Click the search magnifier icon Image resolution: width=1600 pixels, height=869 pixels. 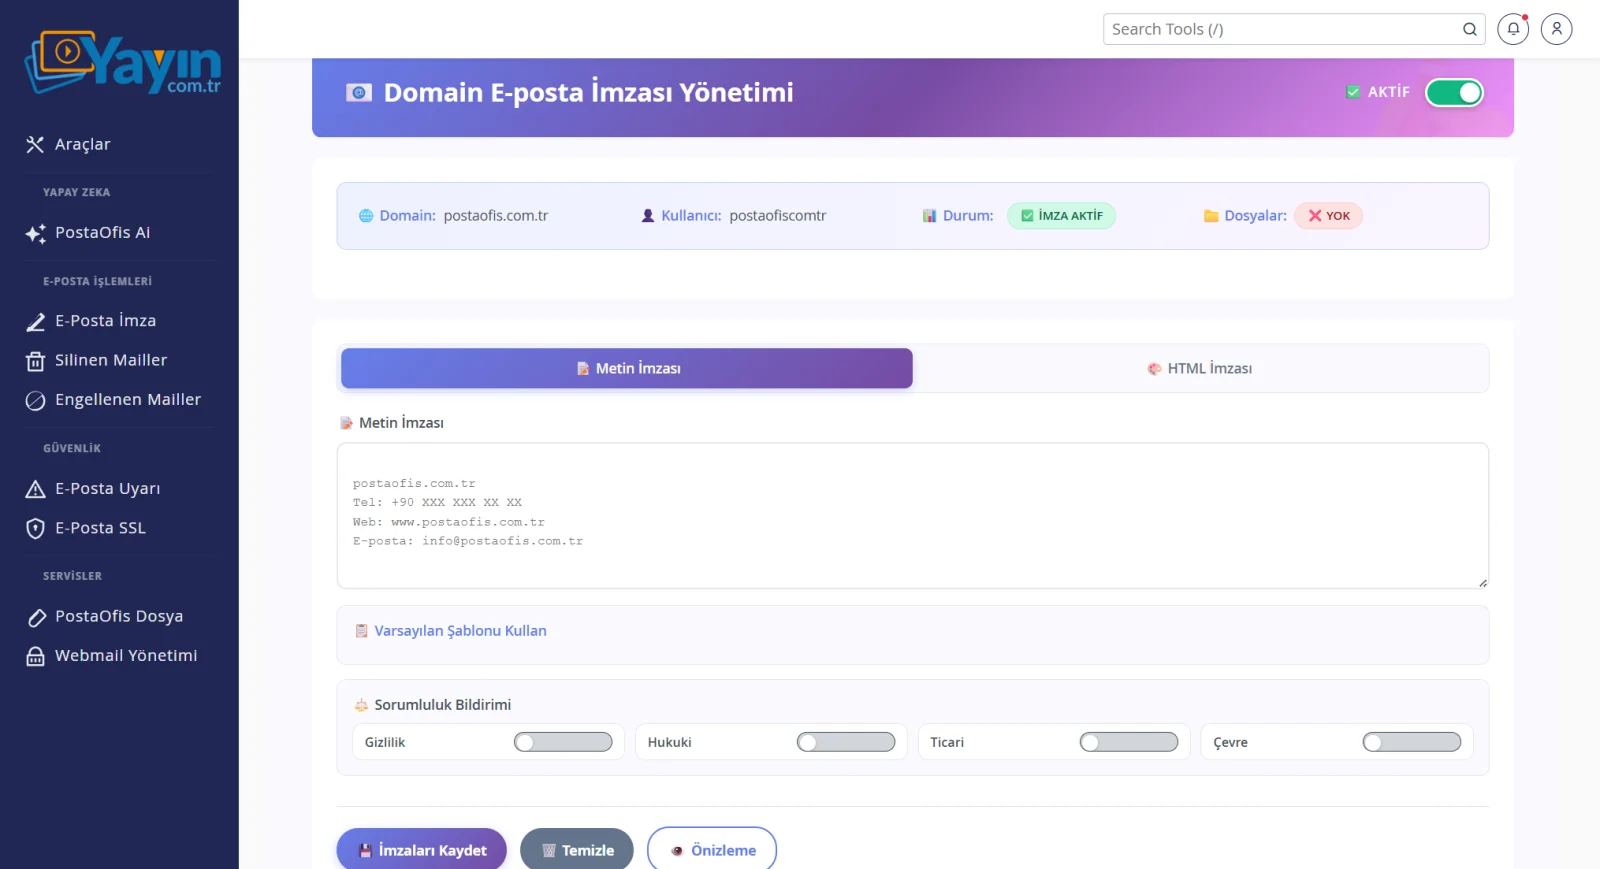pyautogui.click(x=1469, y=29)
